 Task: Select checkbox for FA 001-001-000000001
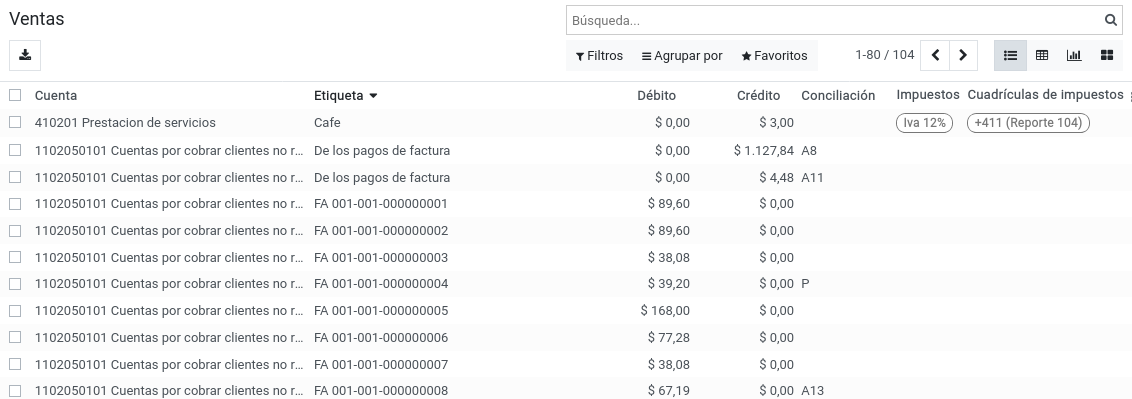15,203
